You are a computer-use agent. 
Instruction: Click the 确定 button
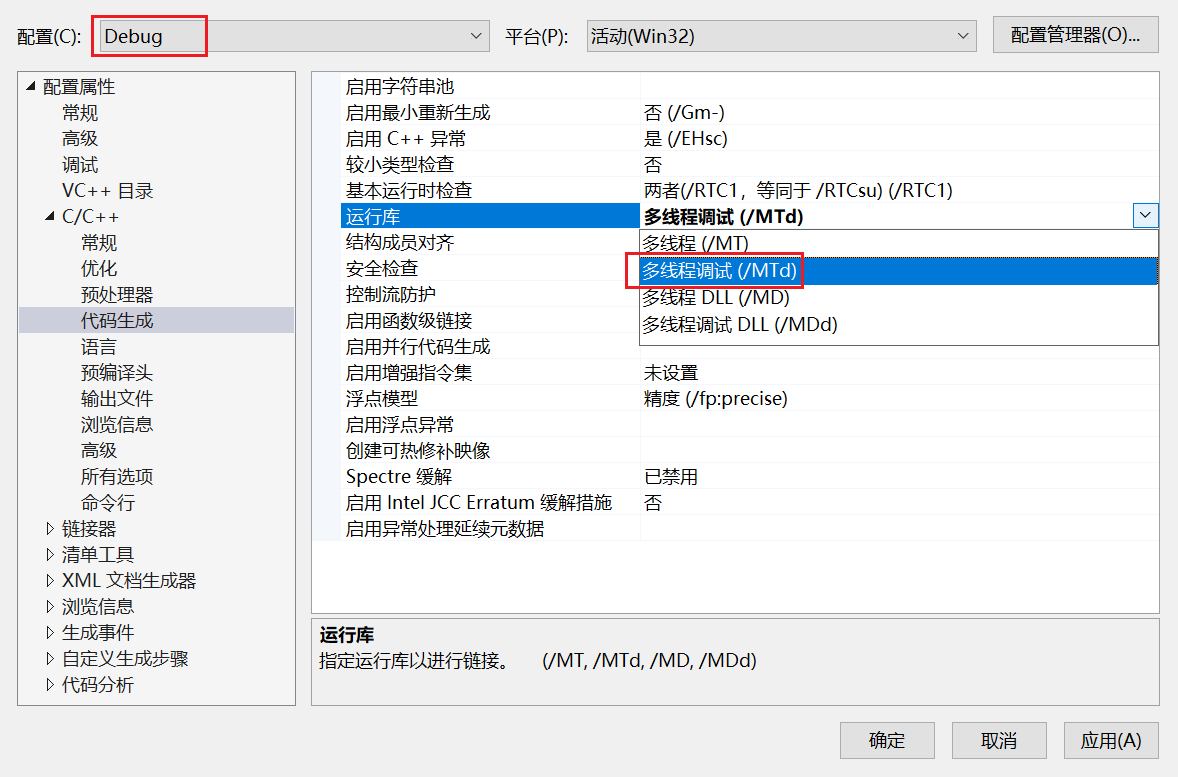(887, 740)
